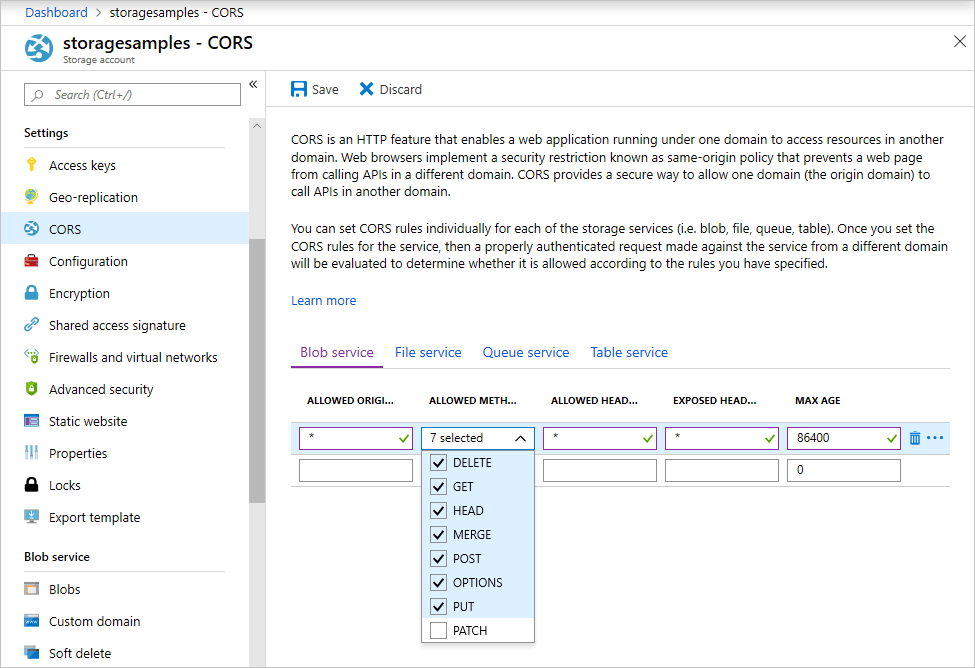Save the CORS settings
This screenshot has height=668, width=975.
tap(314, 89)
